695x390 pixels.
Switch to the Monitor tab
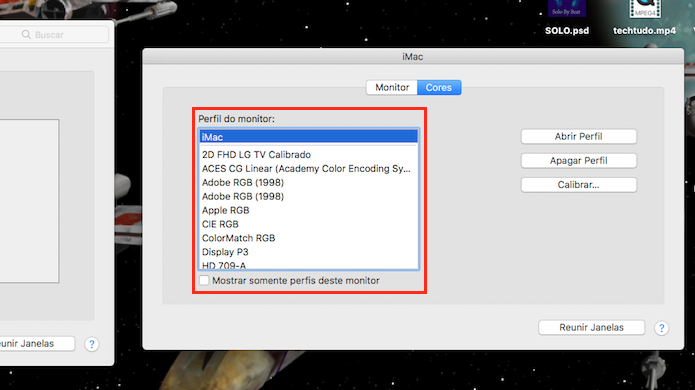(x=392, y=87)
